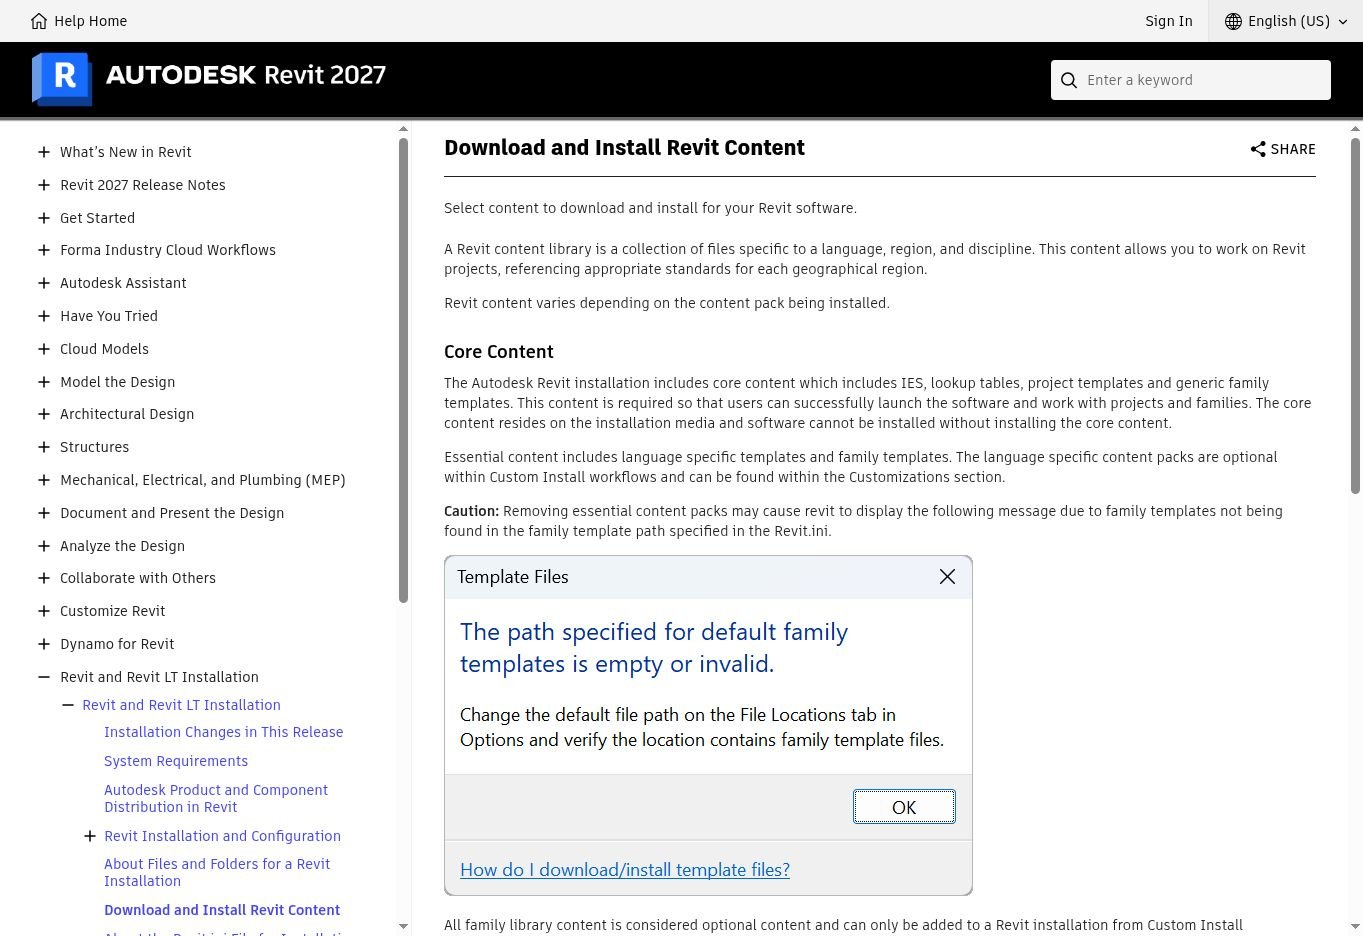1363x936 pixels.
Task: Click the sidebar scroll down arrow
Action: pos(403,927)
